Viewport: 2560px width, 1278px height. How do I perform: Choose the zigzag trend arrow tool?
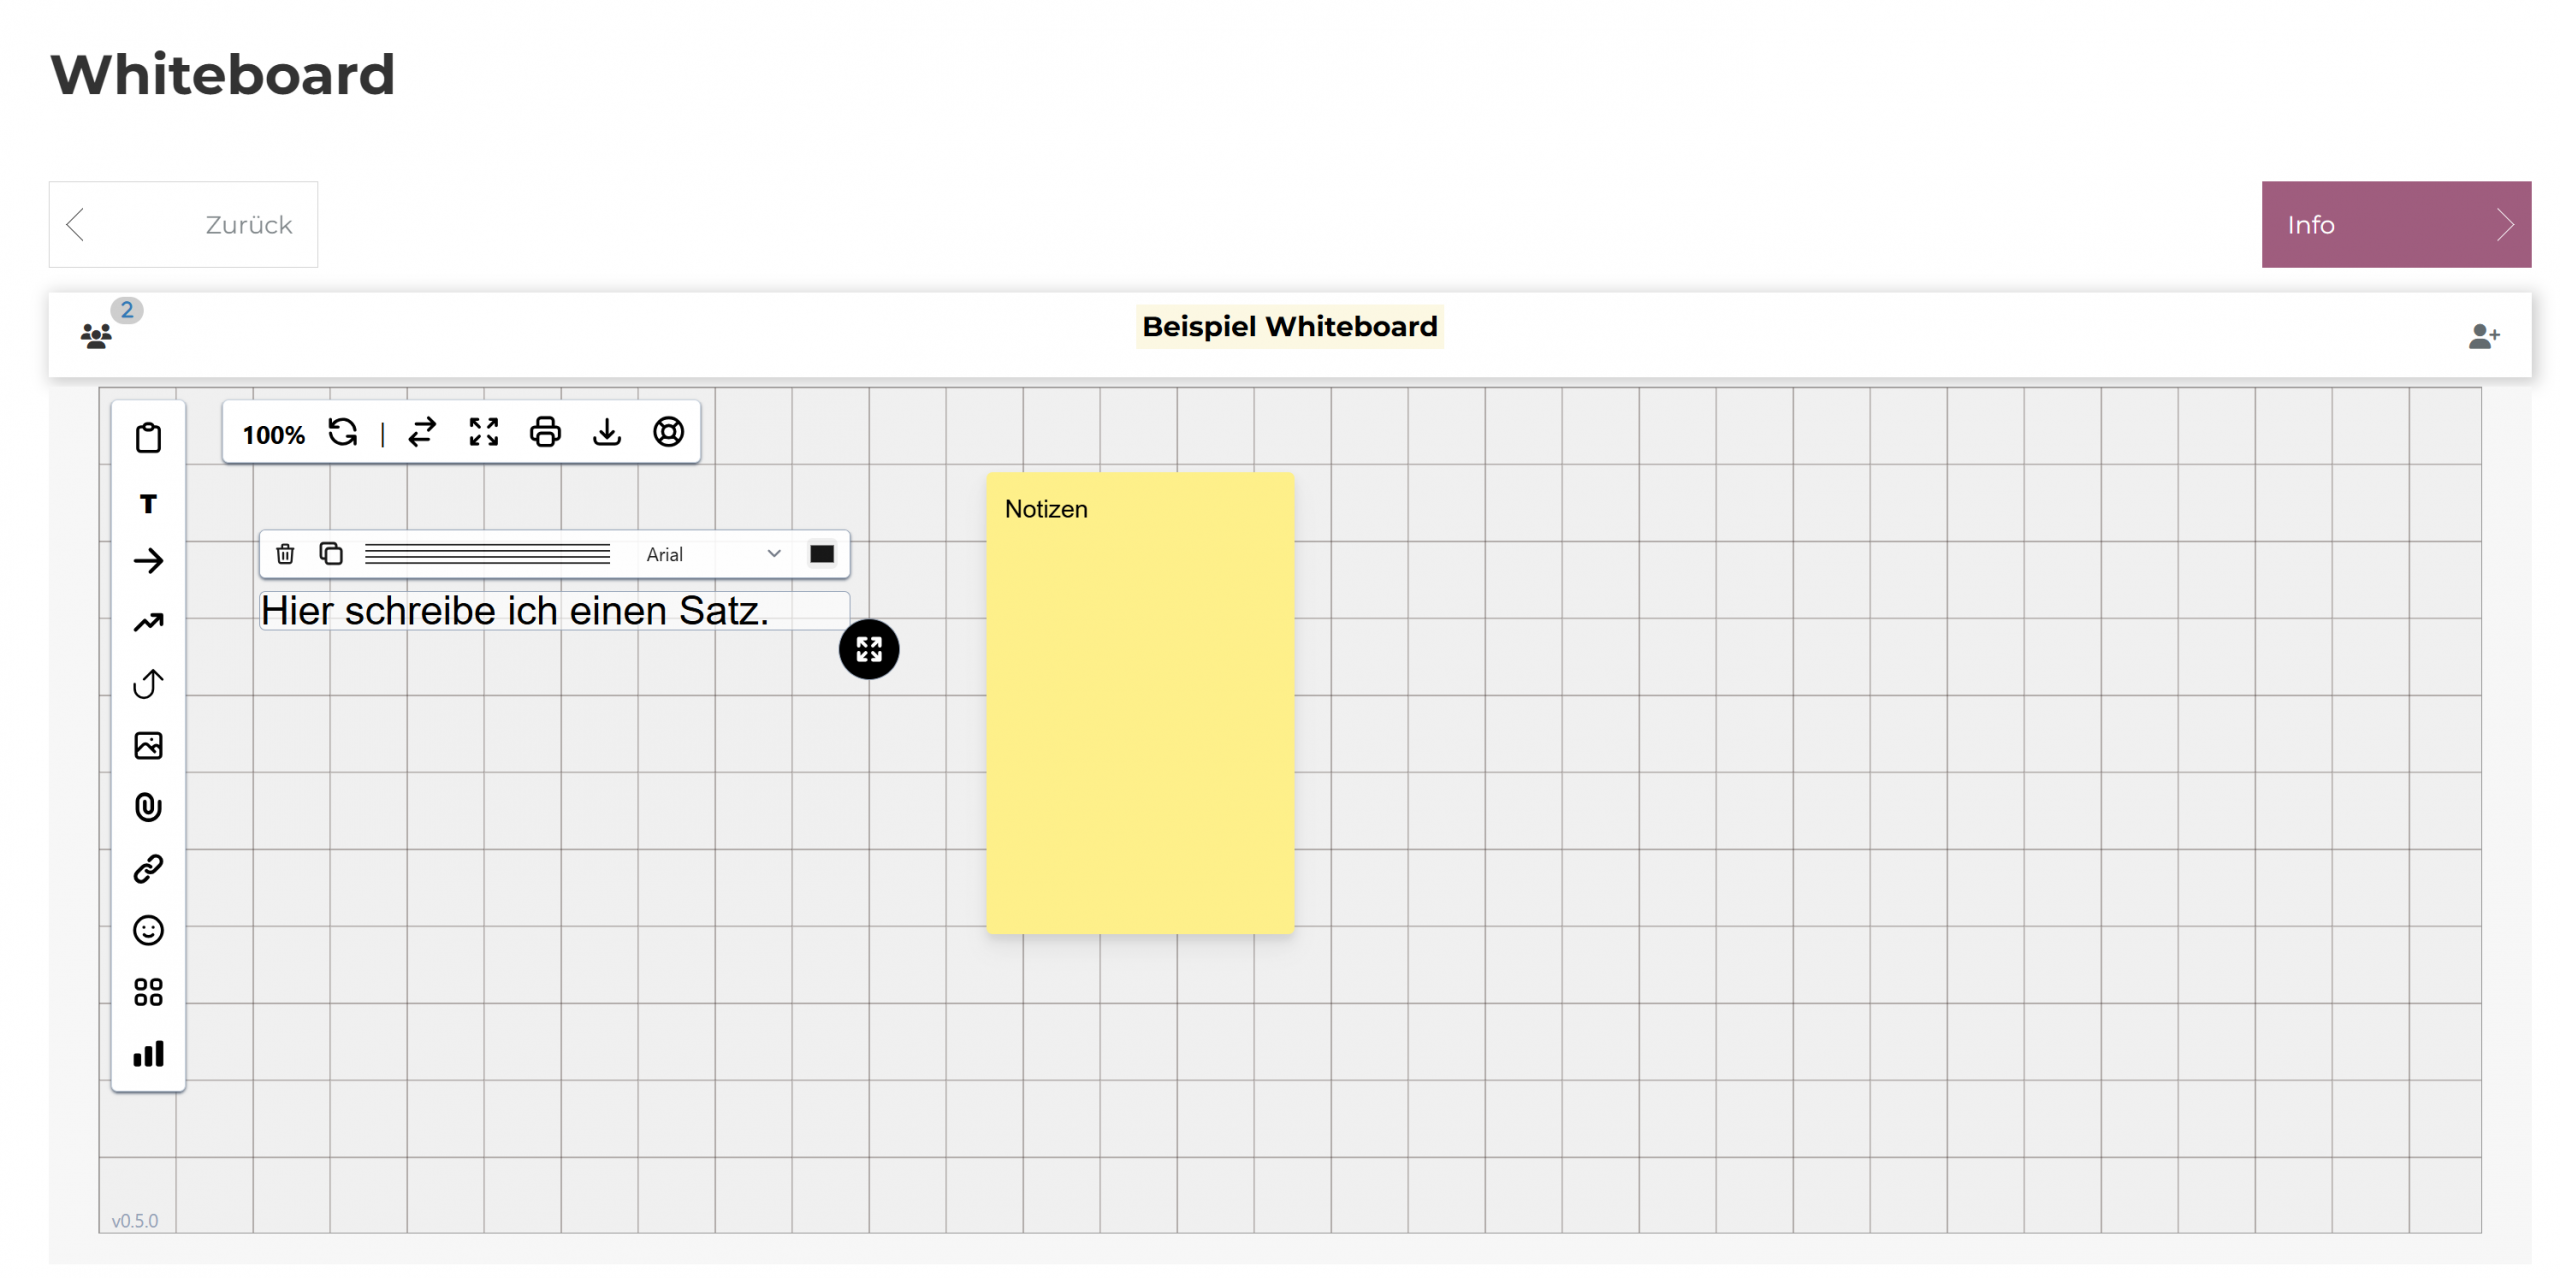148,622
